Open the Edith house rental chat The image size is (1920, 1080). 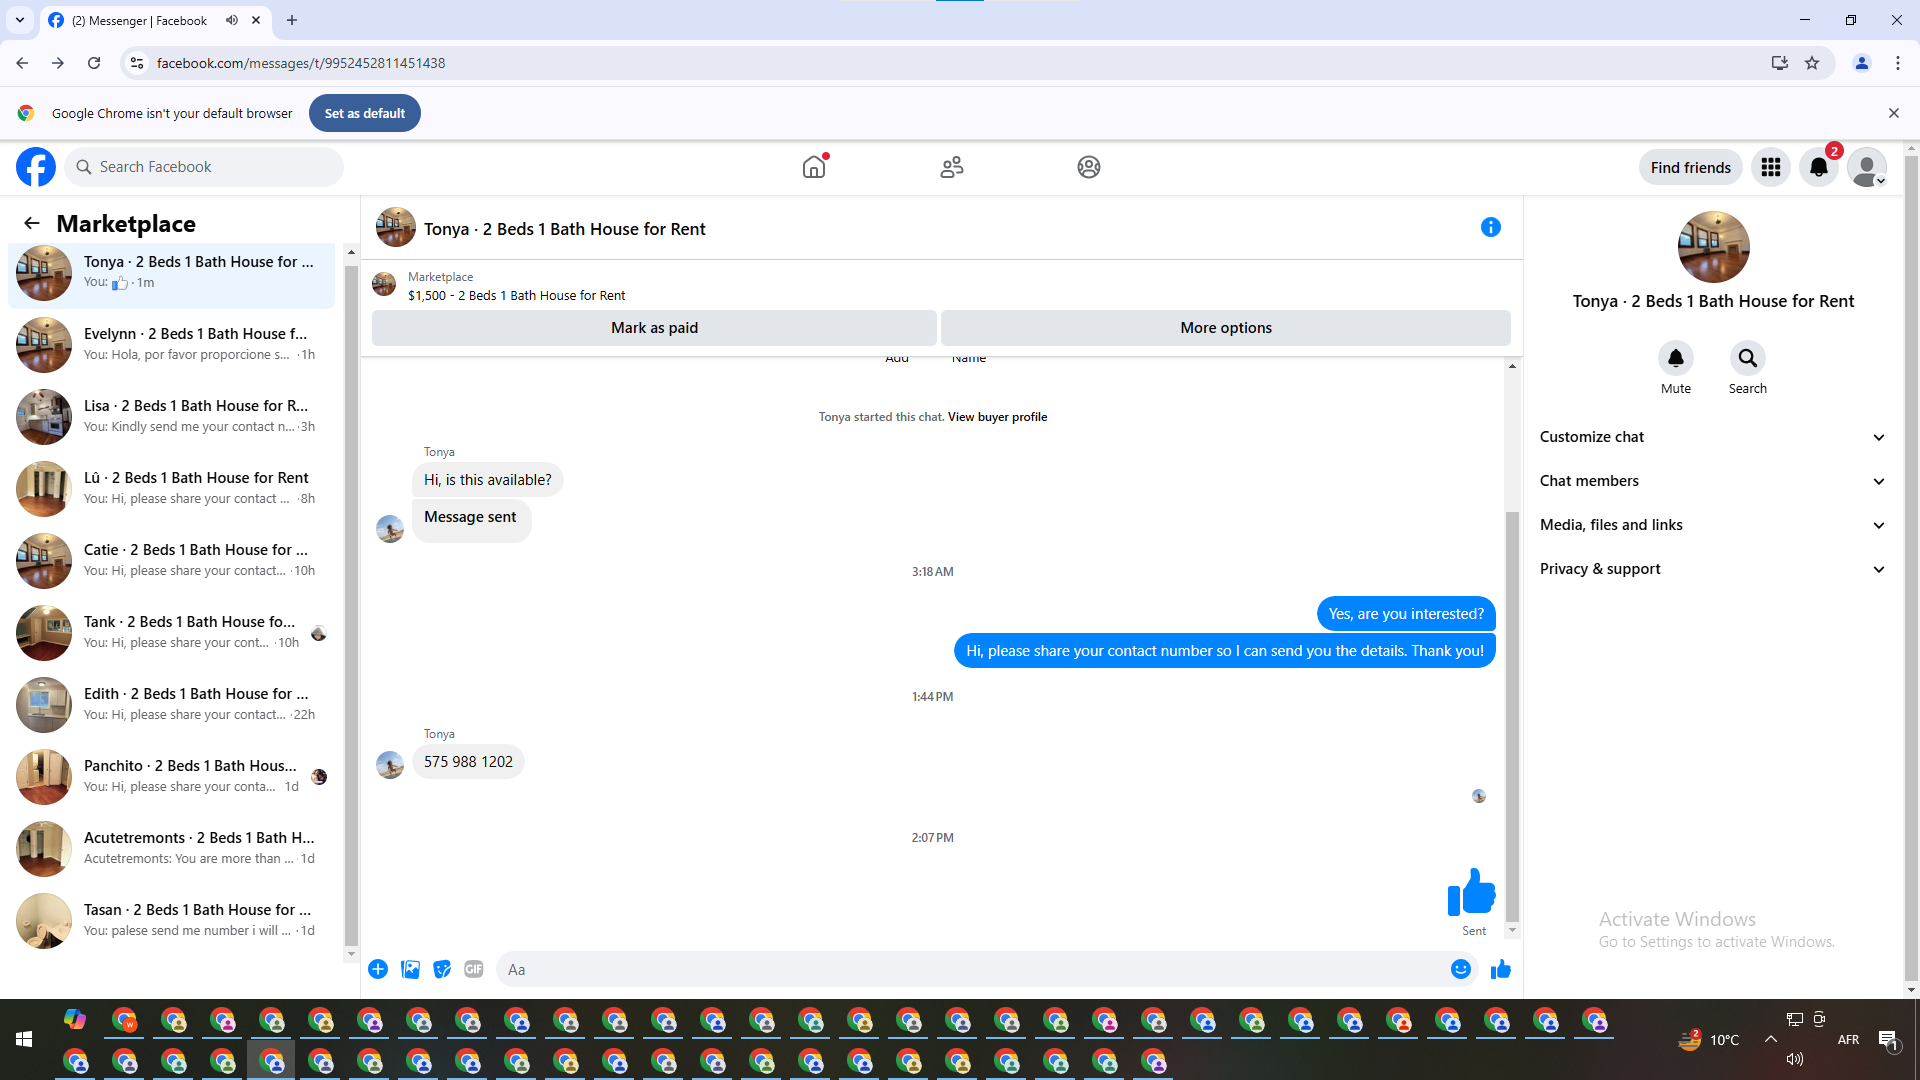pos(172,704)
